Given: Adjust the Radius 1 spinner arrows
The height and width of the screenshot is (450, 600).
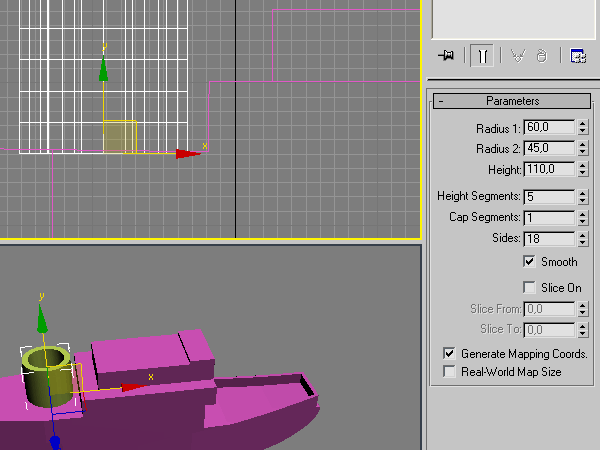Looking at the screenshot, I should tap(582, 127).
